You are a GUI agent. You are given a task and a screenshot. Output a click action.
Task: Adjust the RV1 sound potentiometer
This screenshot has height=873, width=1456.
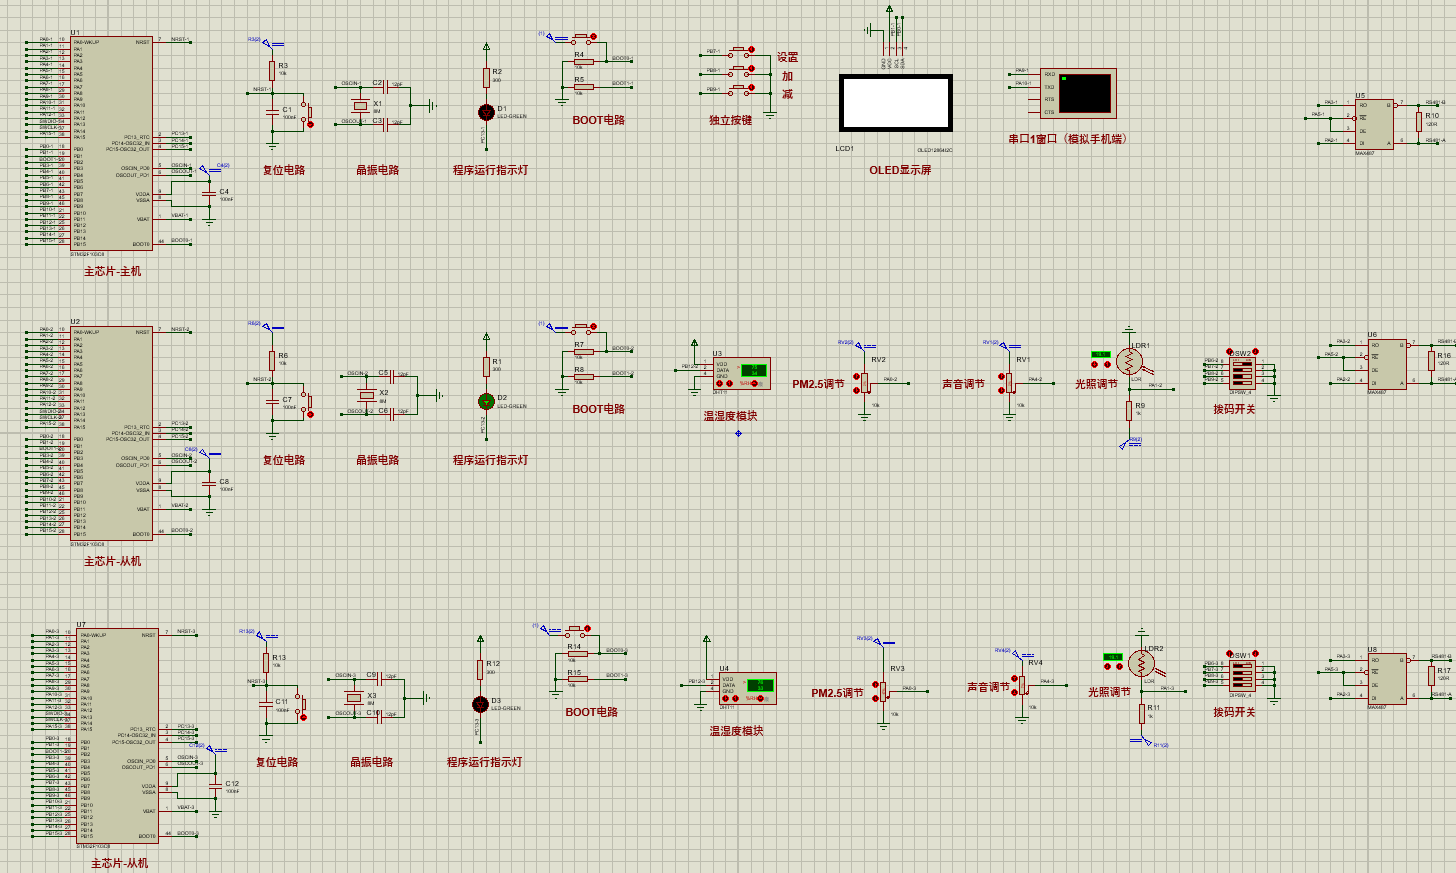click(x=1011, y=382)
